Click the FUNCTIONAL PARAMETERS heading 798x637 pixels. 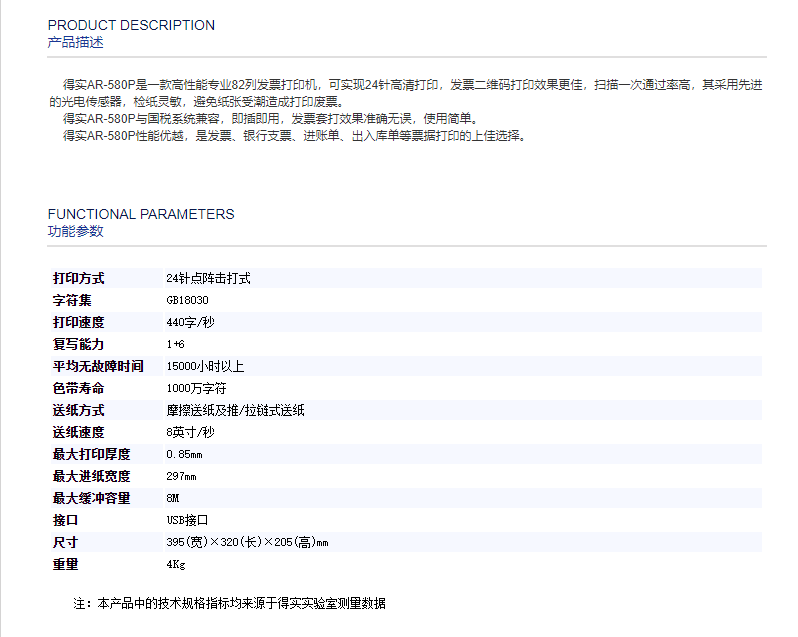tap(141, 214)
